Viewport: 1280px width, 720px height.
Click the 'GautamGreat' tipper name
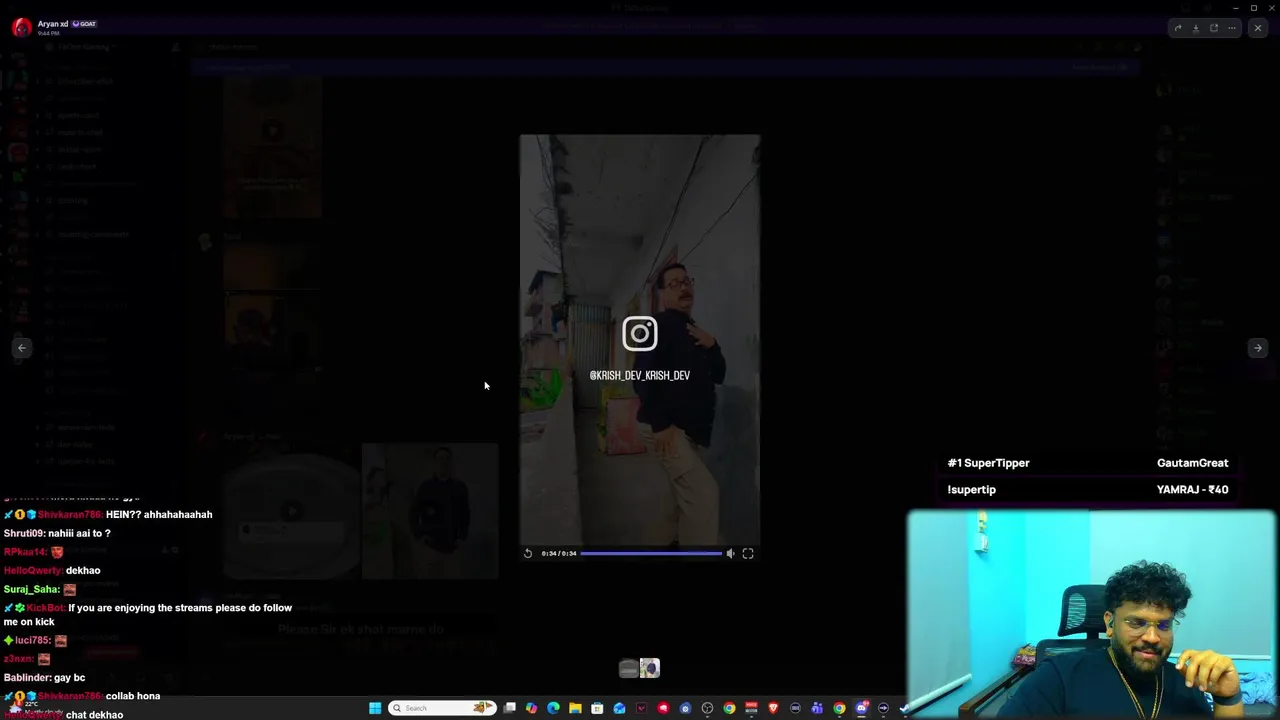tap(1193, 463)
